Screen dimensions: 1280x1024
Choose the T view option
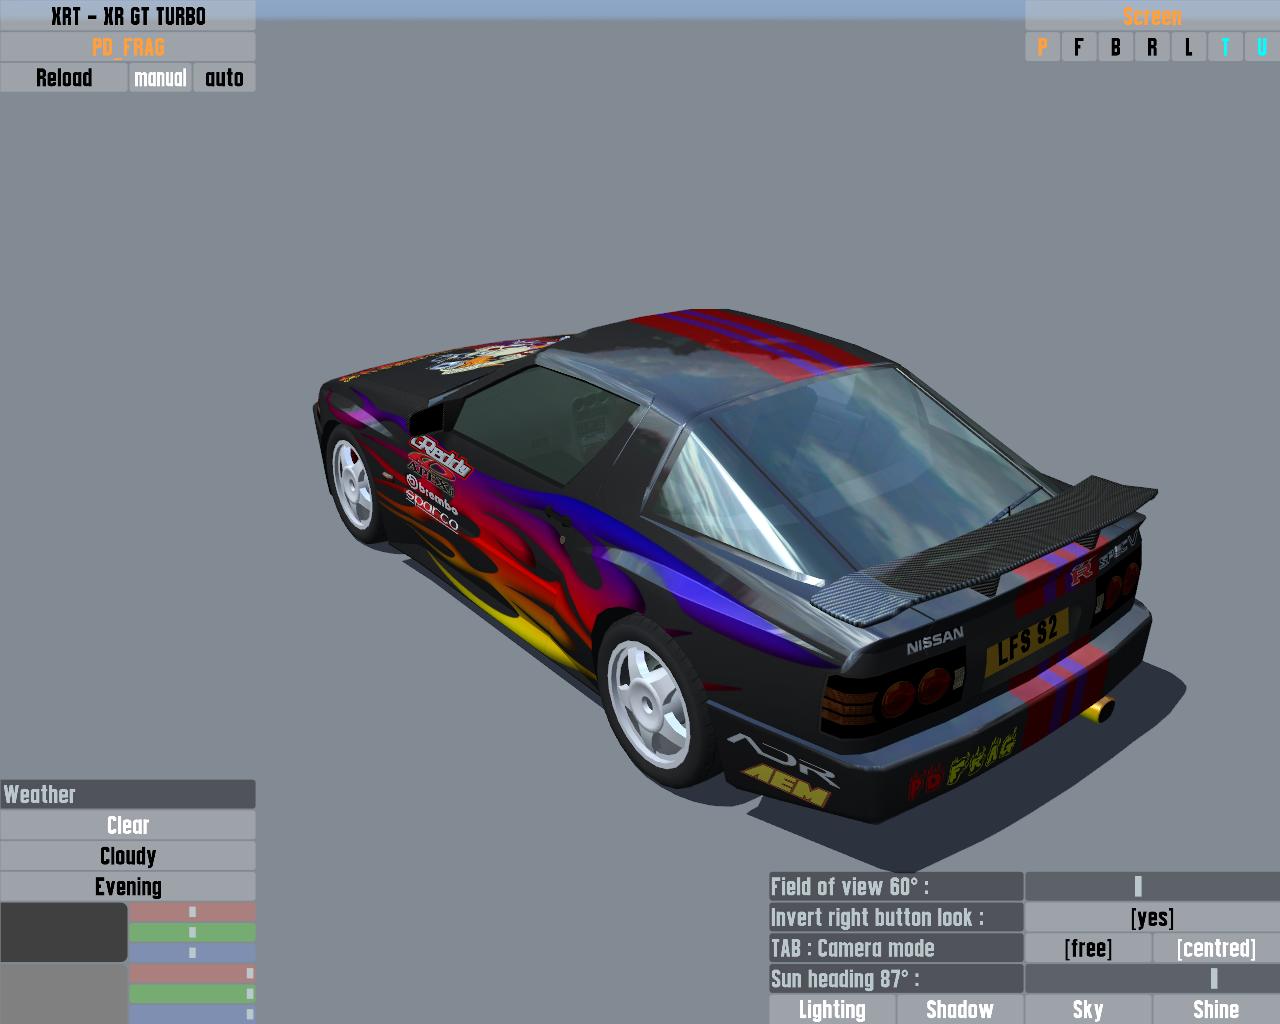click(1225, 47)
